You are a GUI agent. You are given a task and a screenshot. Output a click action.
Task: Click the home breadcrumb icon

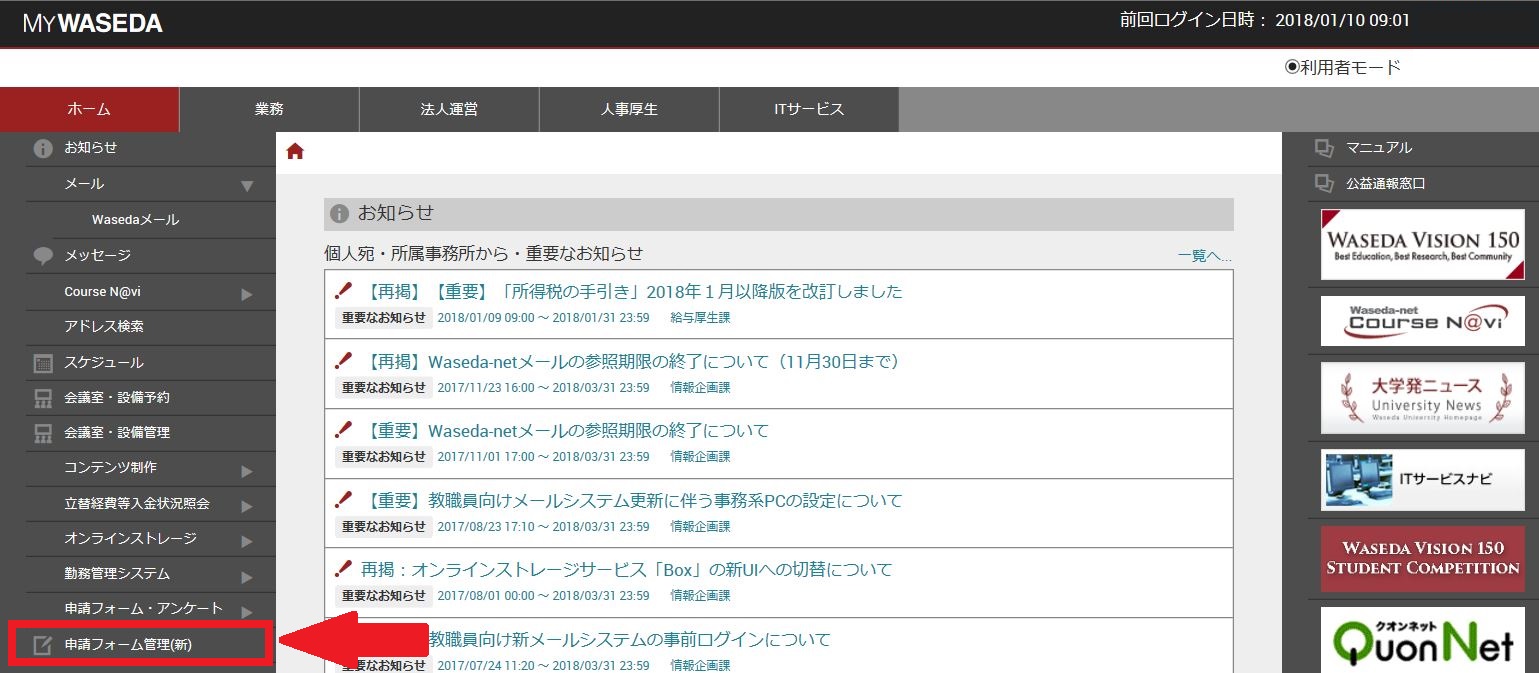[x=294, y=152]
